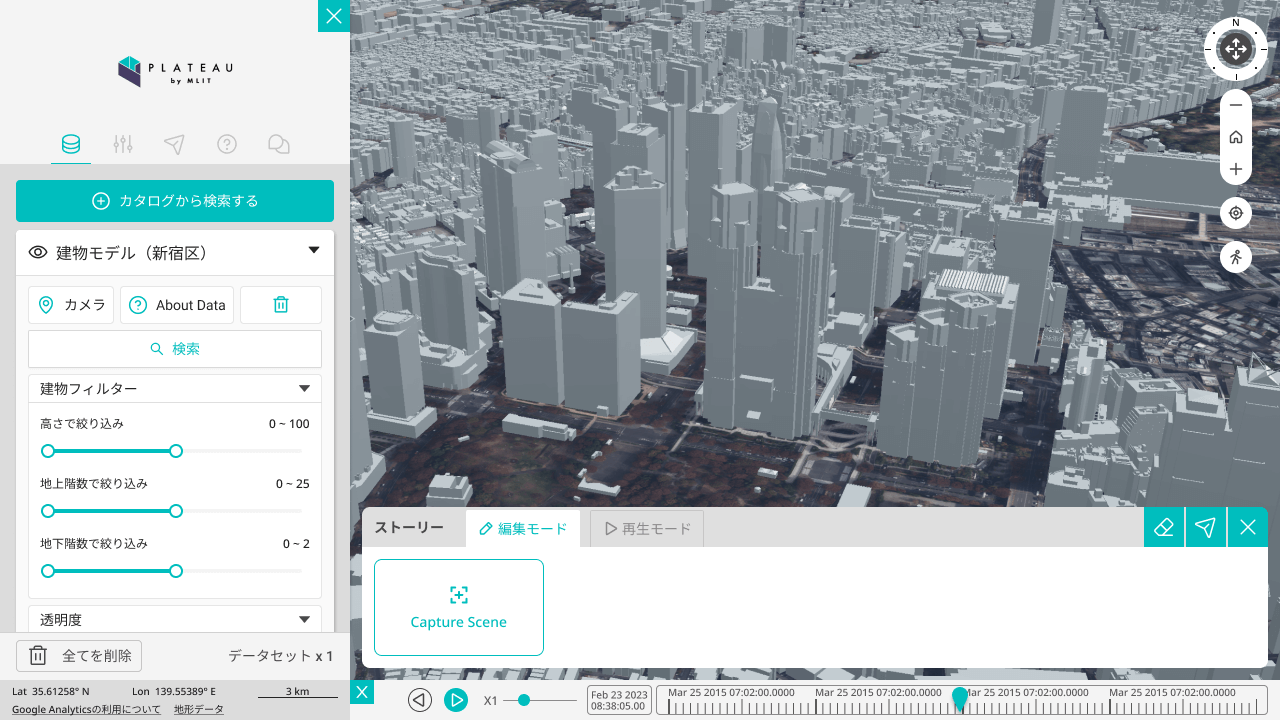Viewport: 1280px width, 720px height.
Task: Share the story with paper-plane icon
Action: (x=1206, y=528)
